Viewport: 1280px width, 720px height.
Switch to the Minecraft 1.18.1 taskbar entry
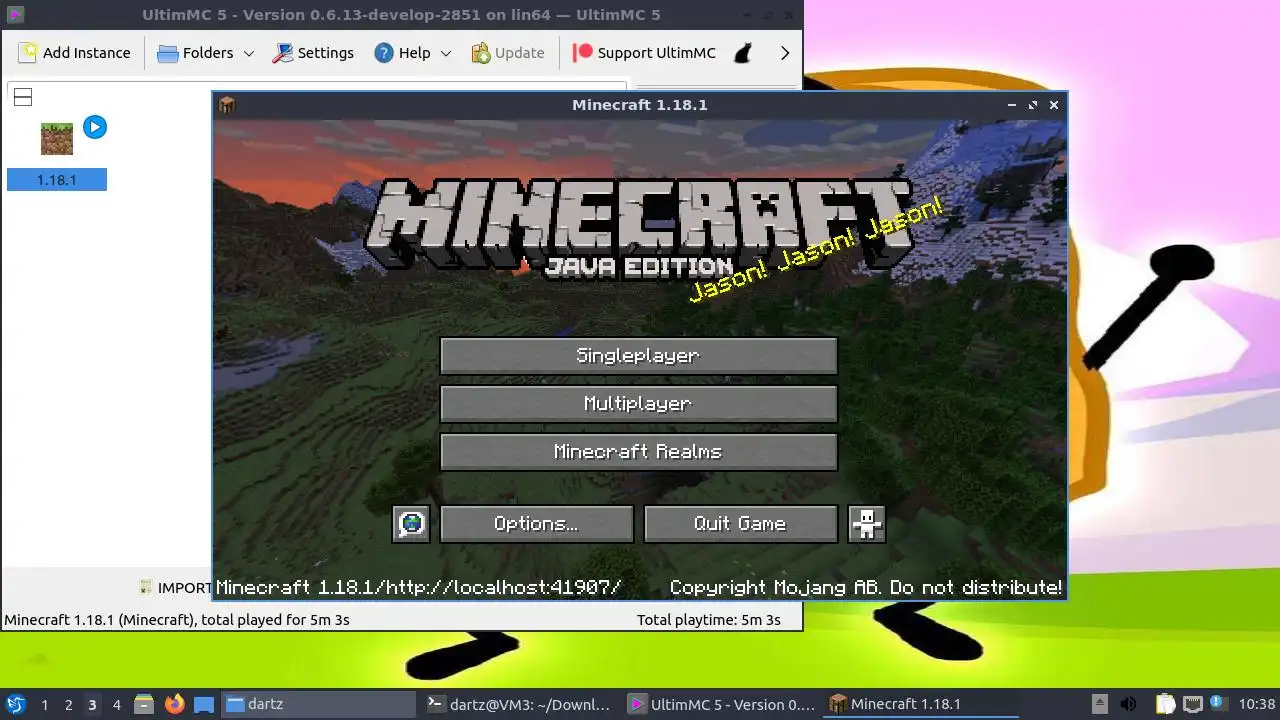(921, 704)
